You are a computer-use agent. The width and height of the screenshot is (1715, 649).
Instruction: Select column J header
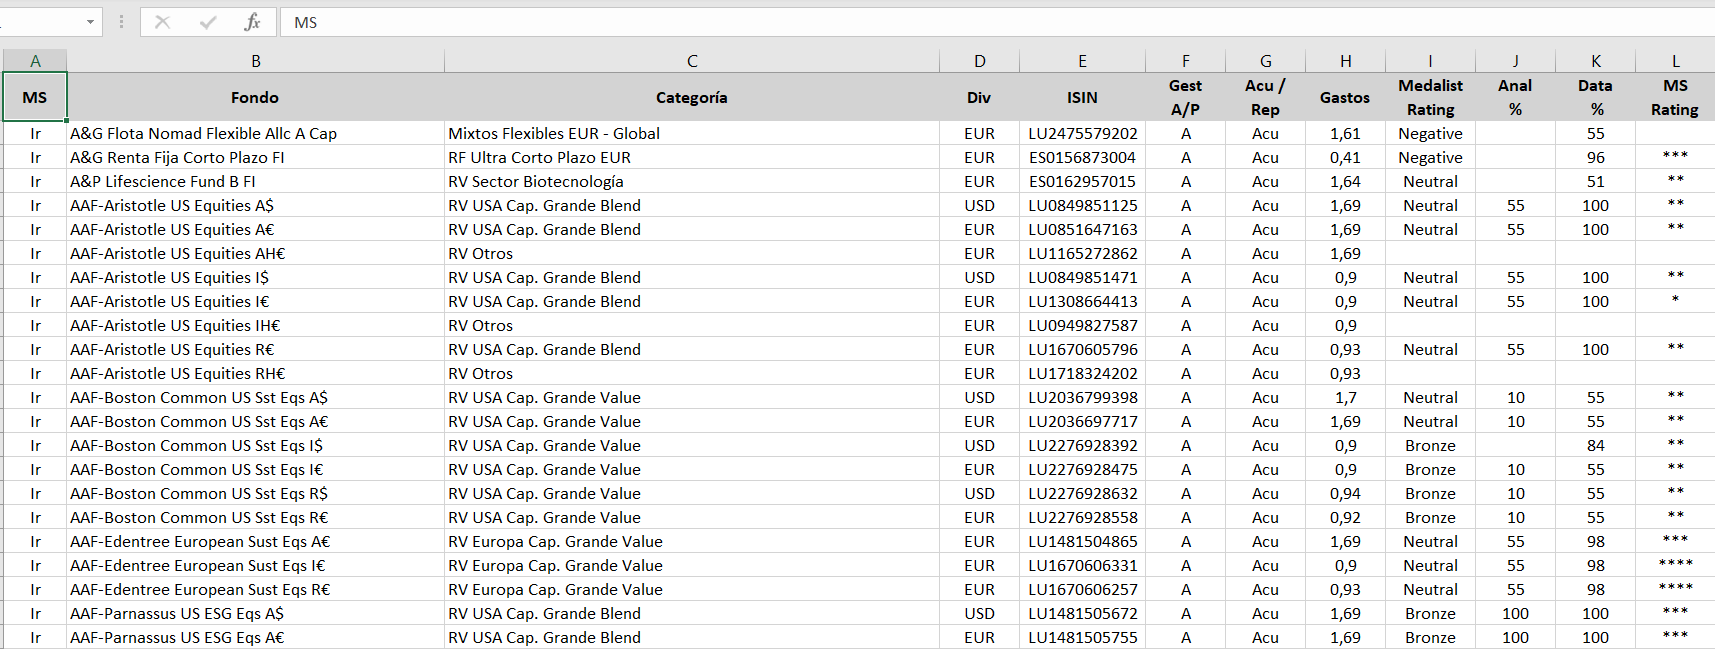(1516, 61)
